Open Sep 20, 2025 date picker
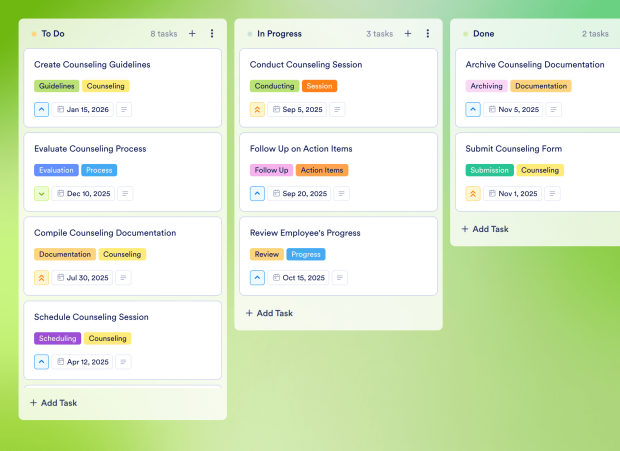620x451 pixels. click(x=298, y=194)
